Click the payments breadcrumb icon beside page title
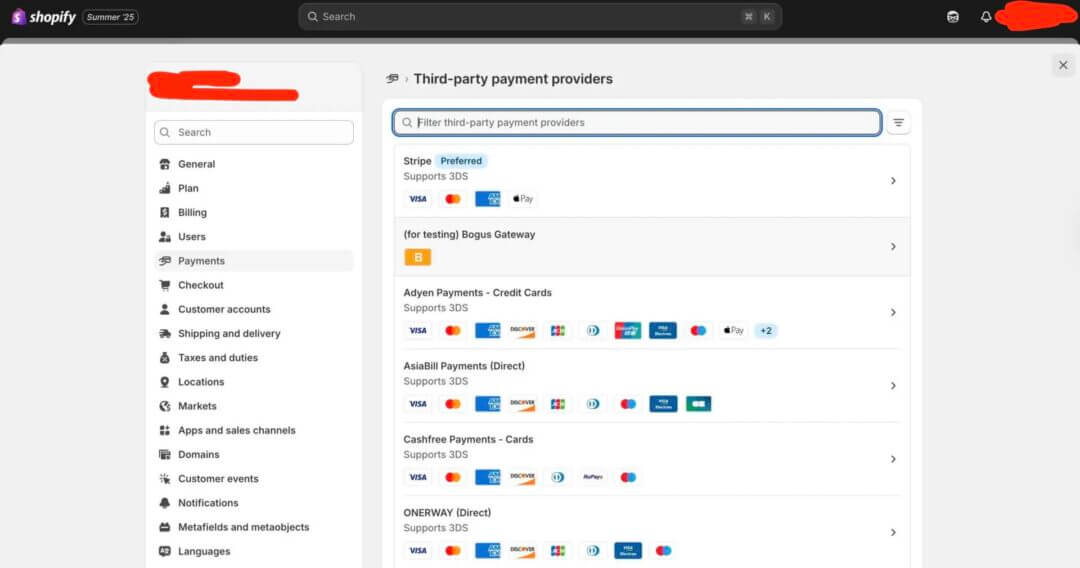The width and height of the screenshot is (1080, 568). pos(393,78)
